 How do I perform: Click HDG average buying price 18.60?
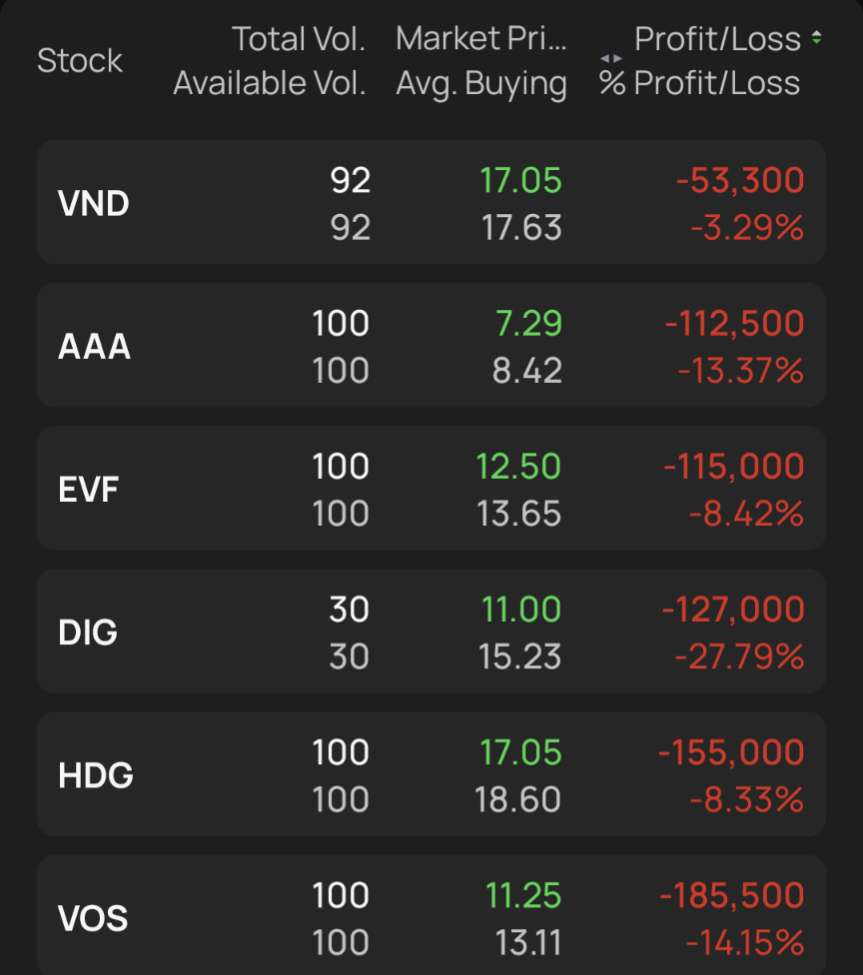pyautogui.click(x=518, y=800)
